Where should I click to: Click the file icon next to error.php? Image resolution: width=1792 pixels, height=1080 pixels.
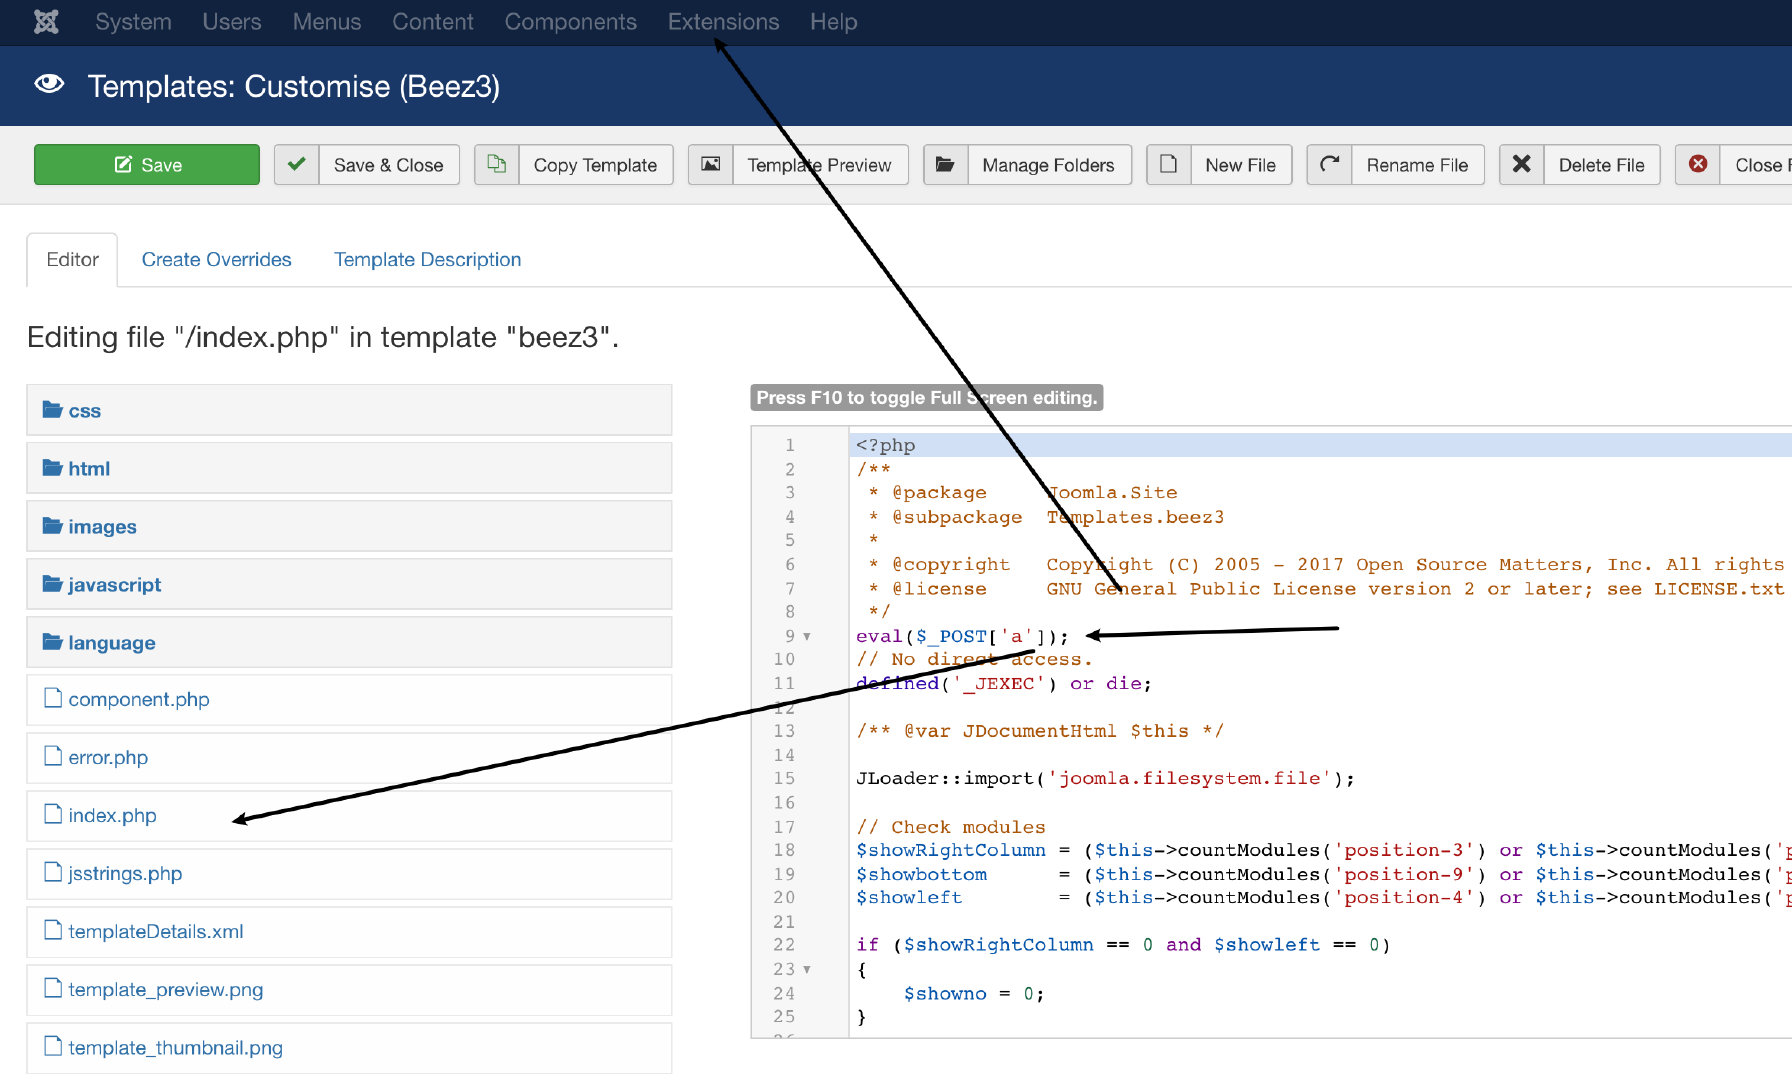(x=53, y=756)
